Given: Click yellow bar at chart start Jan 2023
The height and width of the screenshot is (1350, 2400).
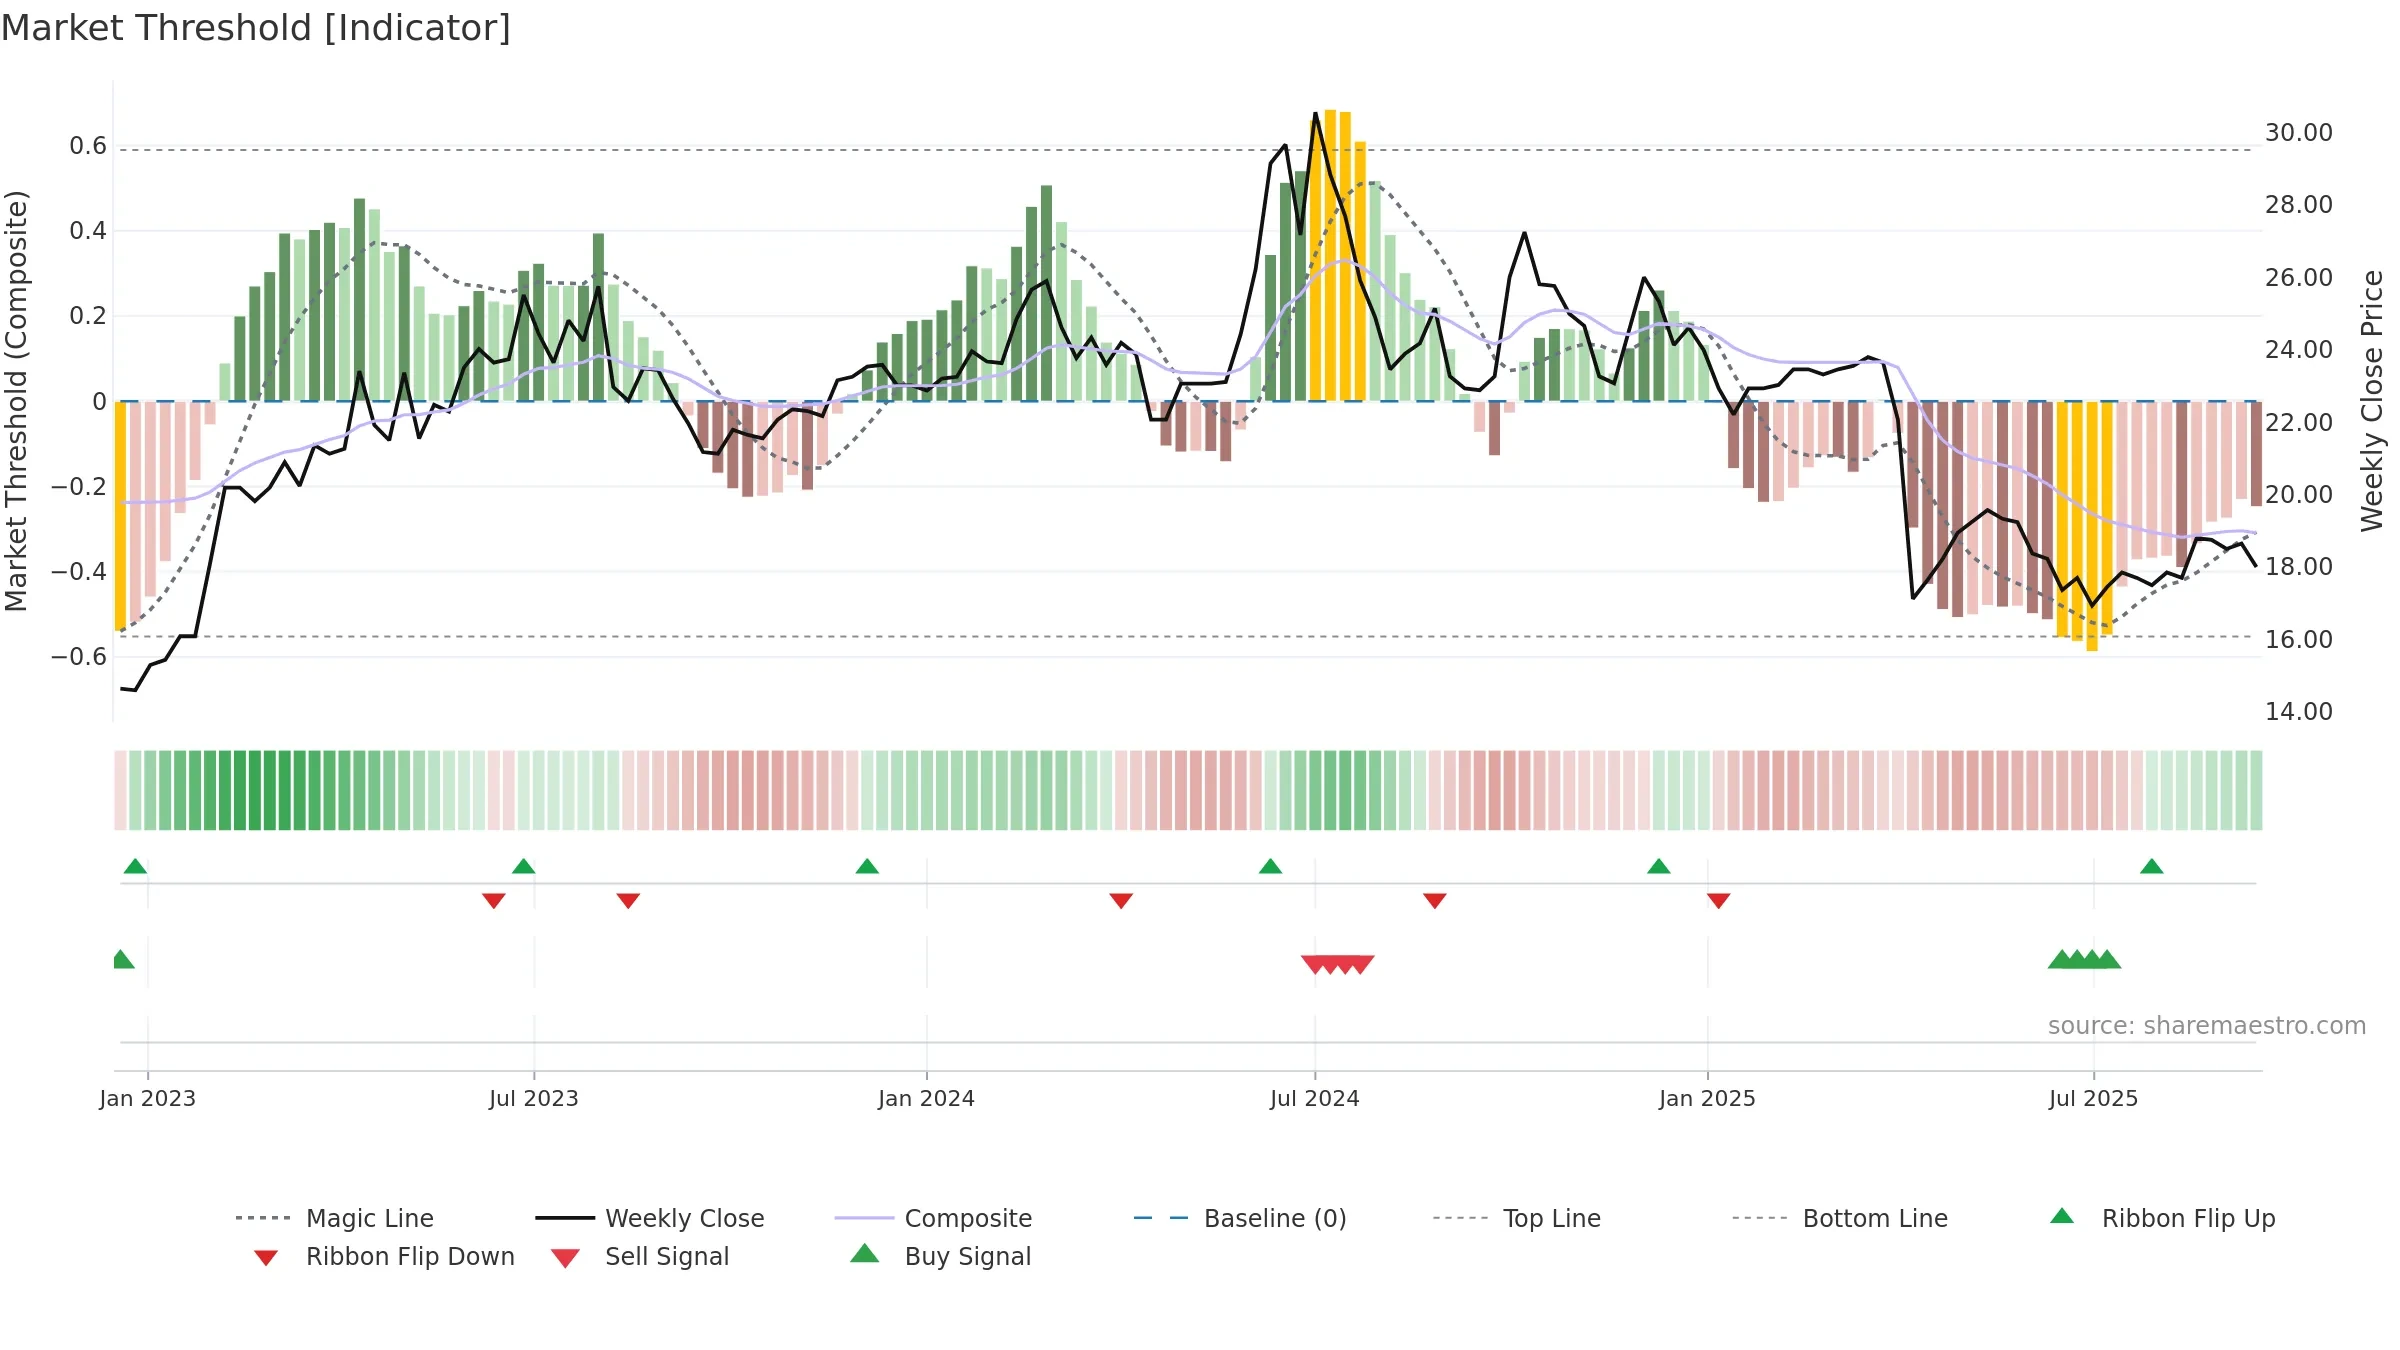Looking at the screenshot, I should tap(120, 516).
